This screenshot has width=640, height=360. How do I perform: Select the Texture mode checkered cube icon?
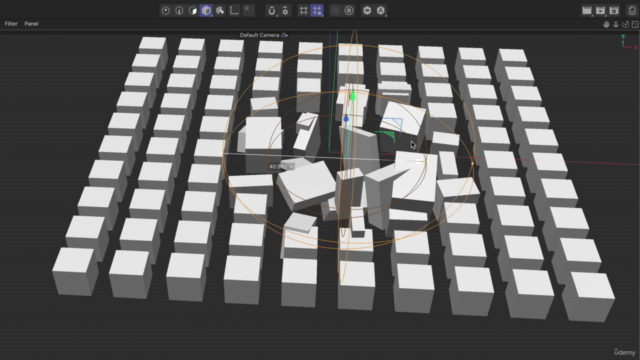(220, 11)
